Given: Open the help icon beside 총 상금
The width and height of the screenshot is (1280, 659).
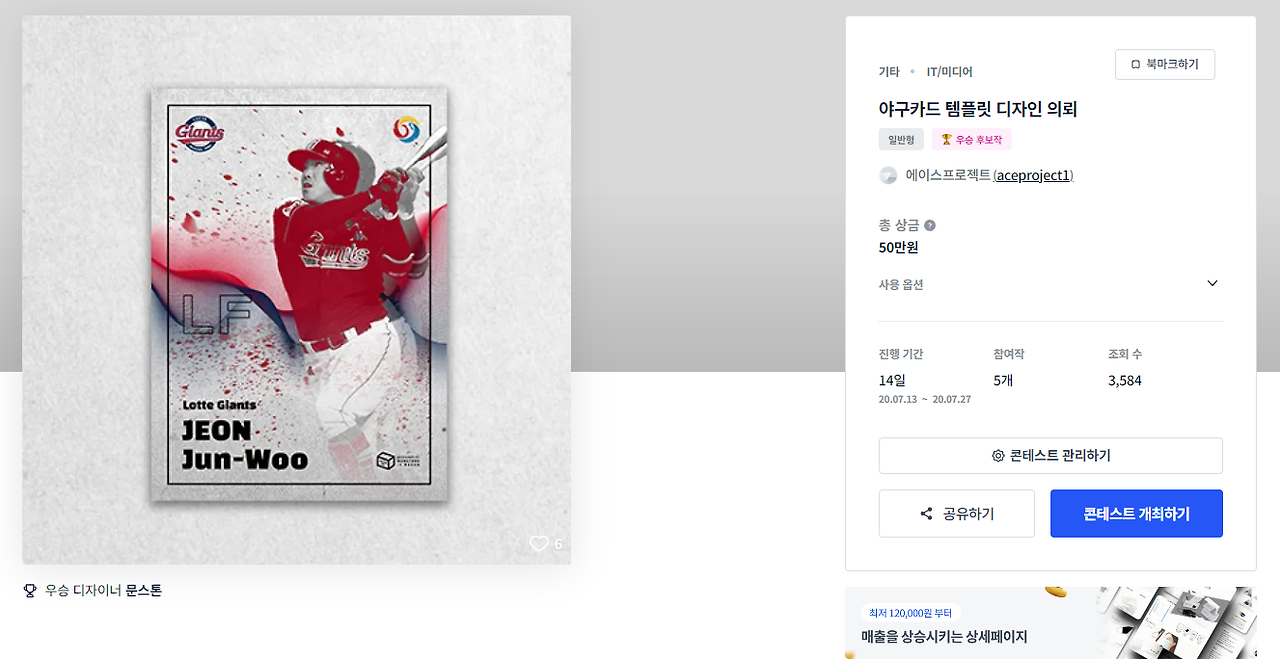Looking at the screenshot, I should pyautogui.click(x=930, y=226).
